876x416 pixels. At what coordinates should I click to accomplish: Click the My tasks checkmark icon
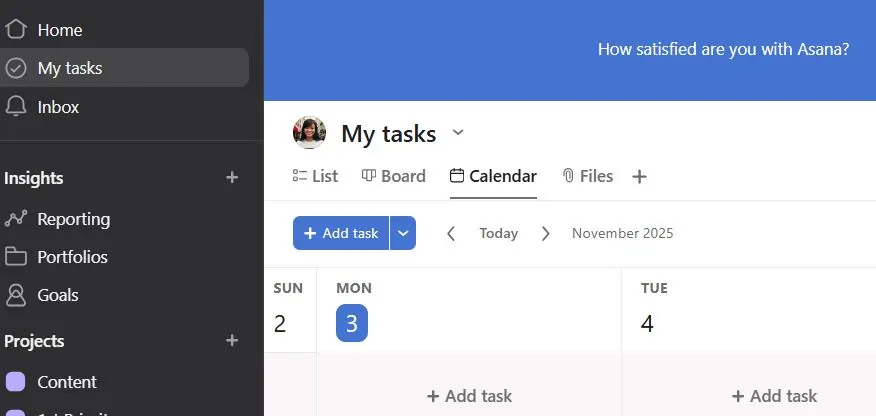click(16, 68)
